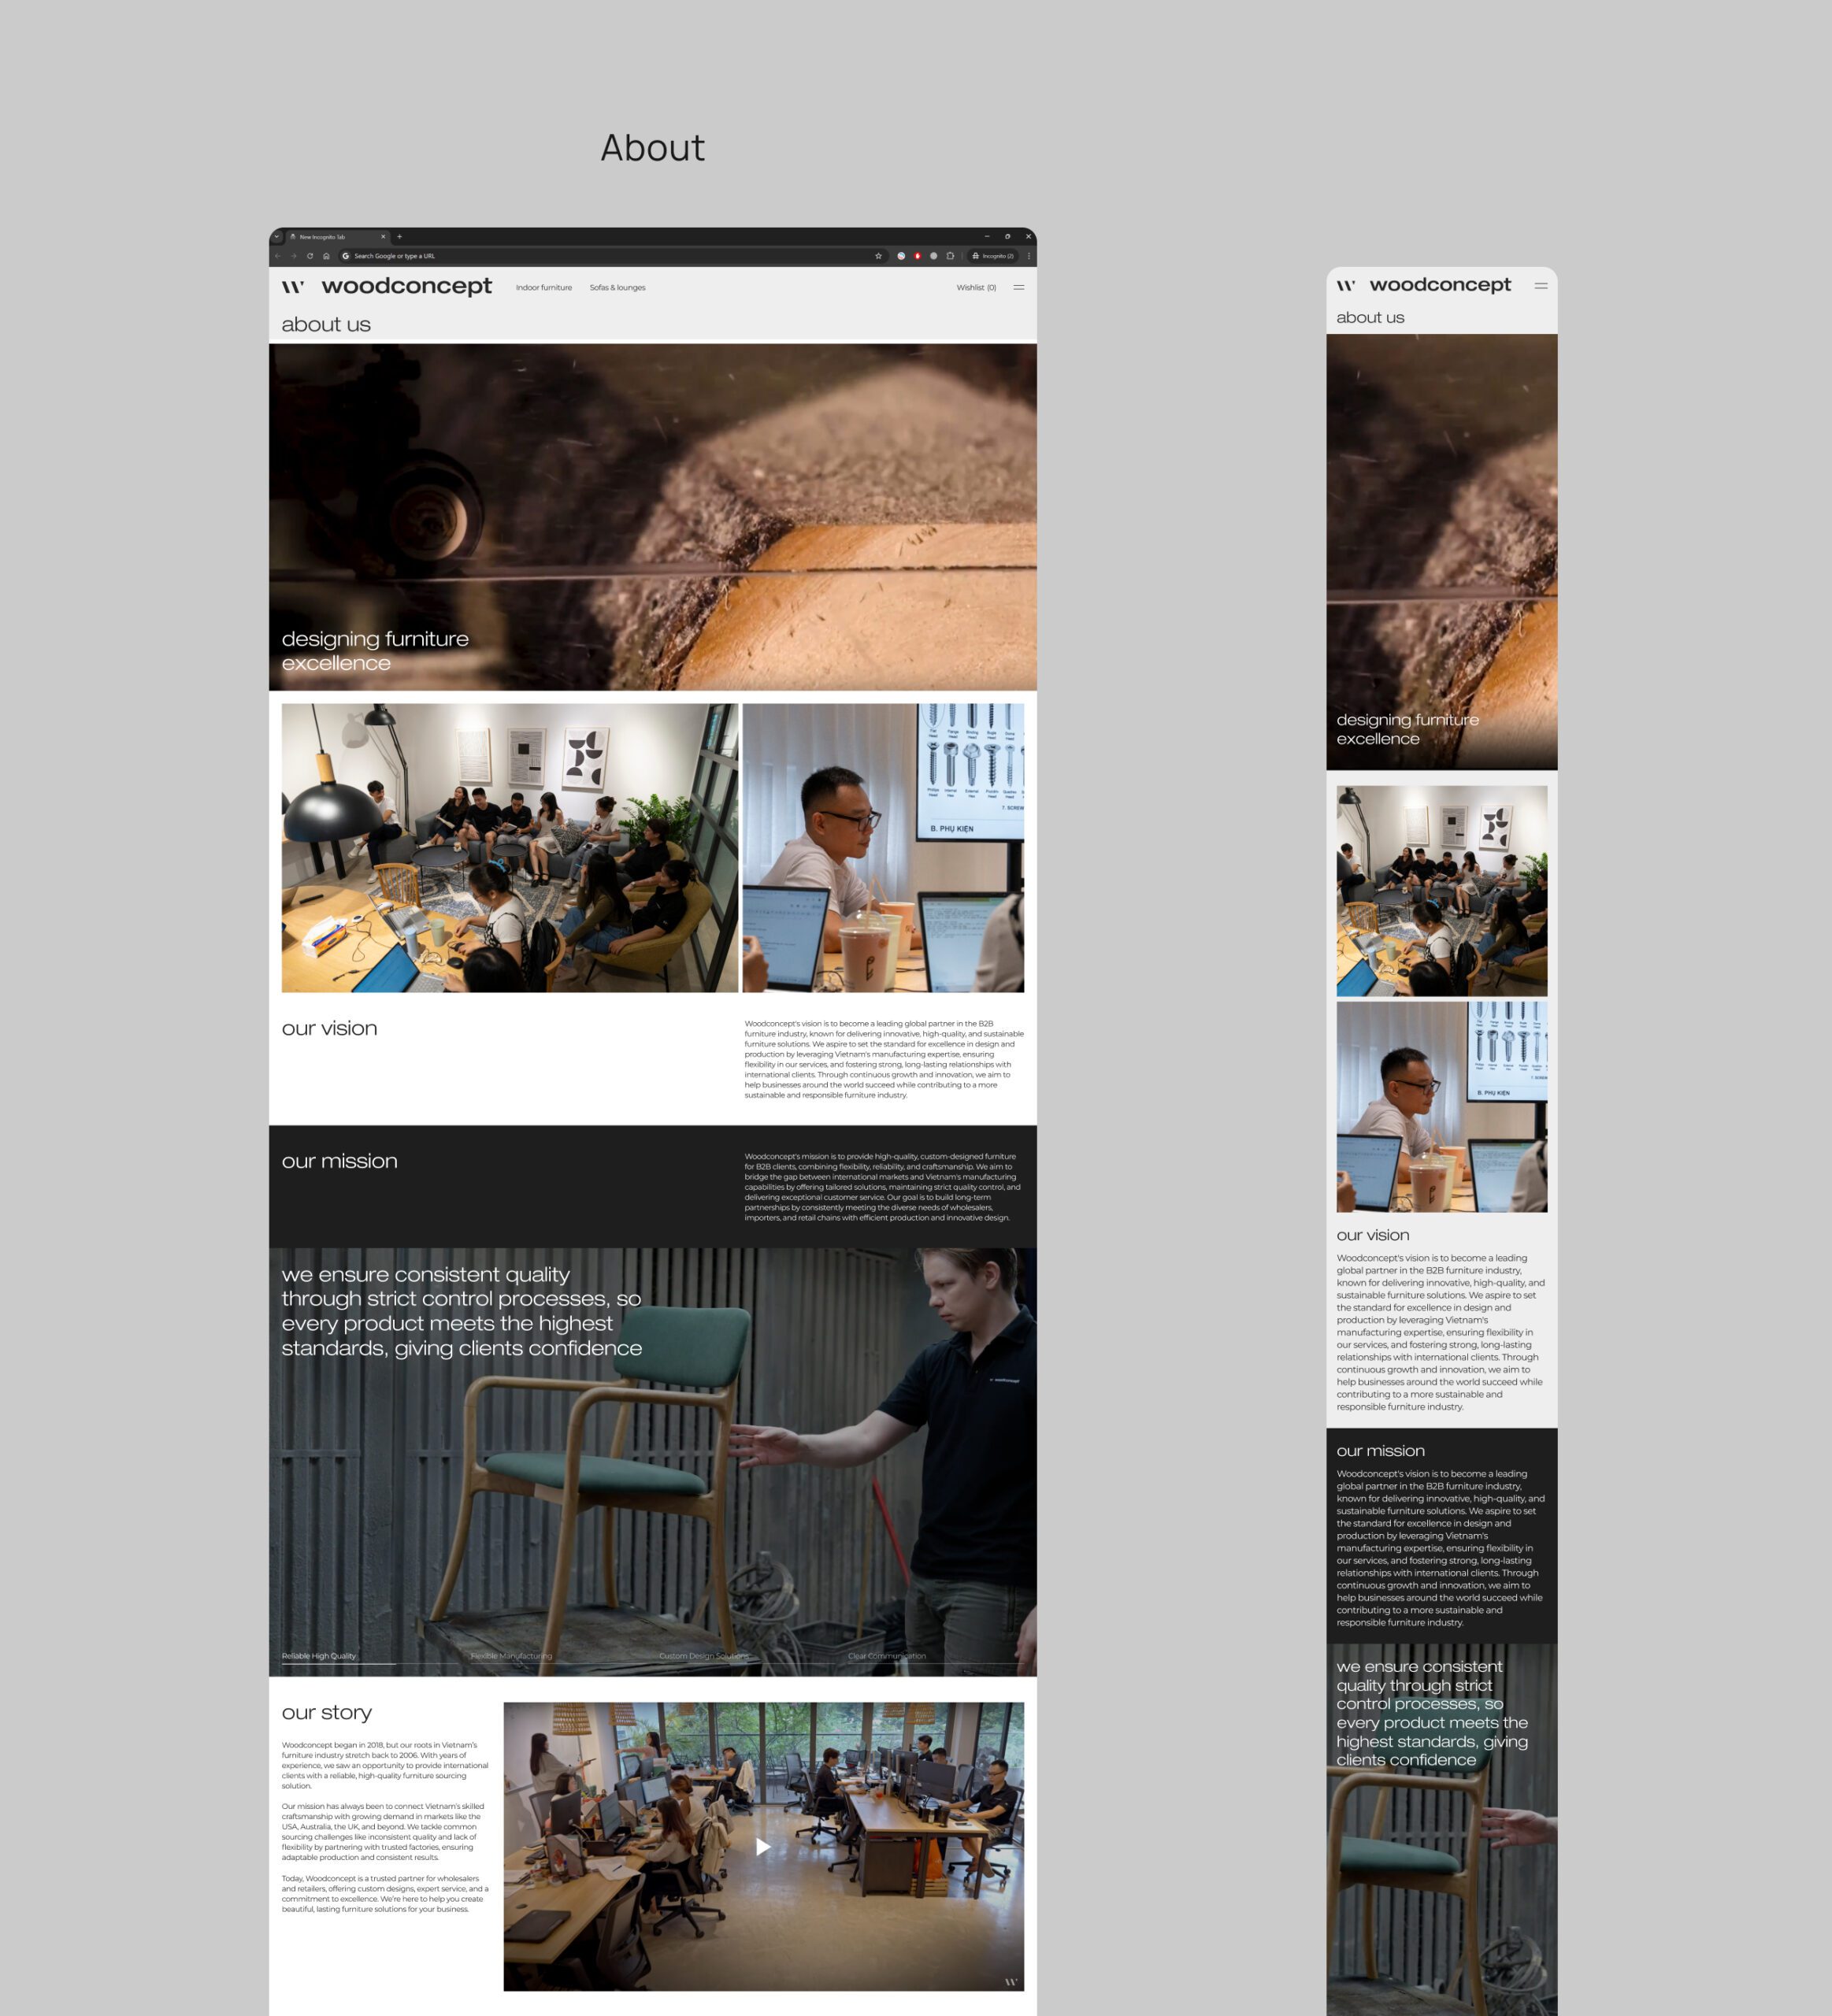Open Incognito profile chip

pyautogui.click(x=993, y=256)
